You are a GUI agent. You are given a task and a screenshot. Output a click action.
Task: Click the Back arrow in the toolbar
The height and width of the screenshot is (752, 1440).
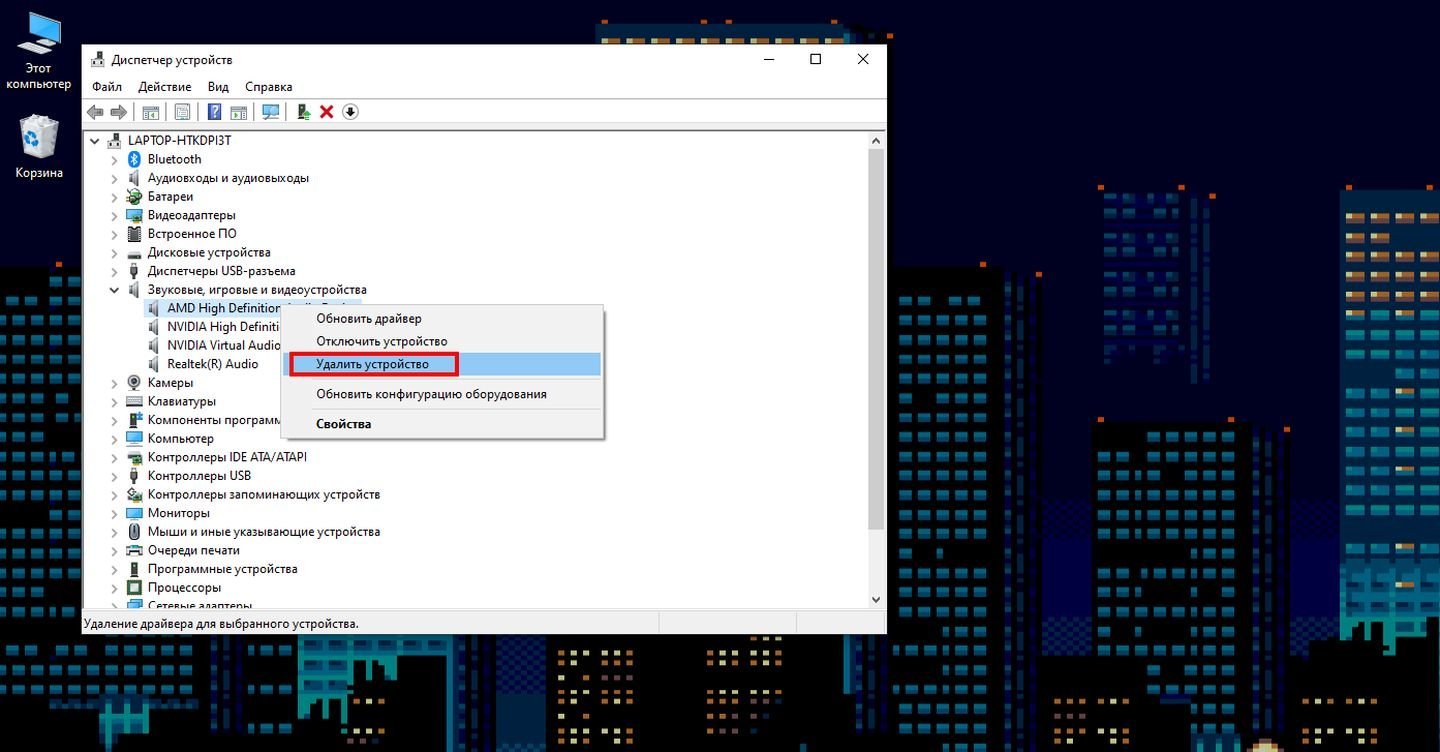tap(96, 112)
